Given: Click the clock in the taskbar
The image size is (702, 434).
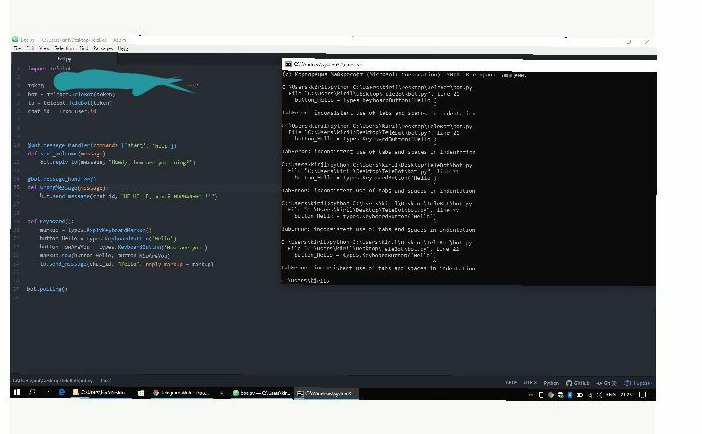Looking at the screenshot, I should coord(626,395).
